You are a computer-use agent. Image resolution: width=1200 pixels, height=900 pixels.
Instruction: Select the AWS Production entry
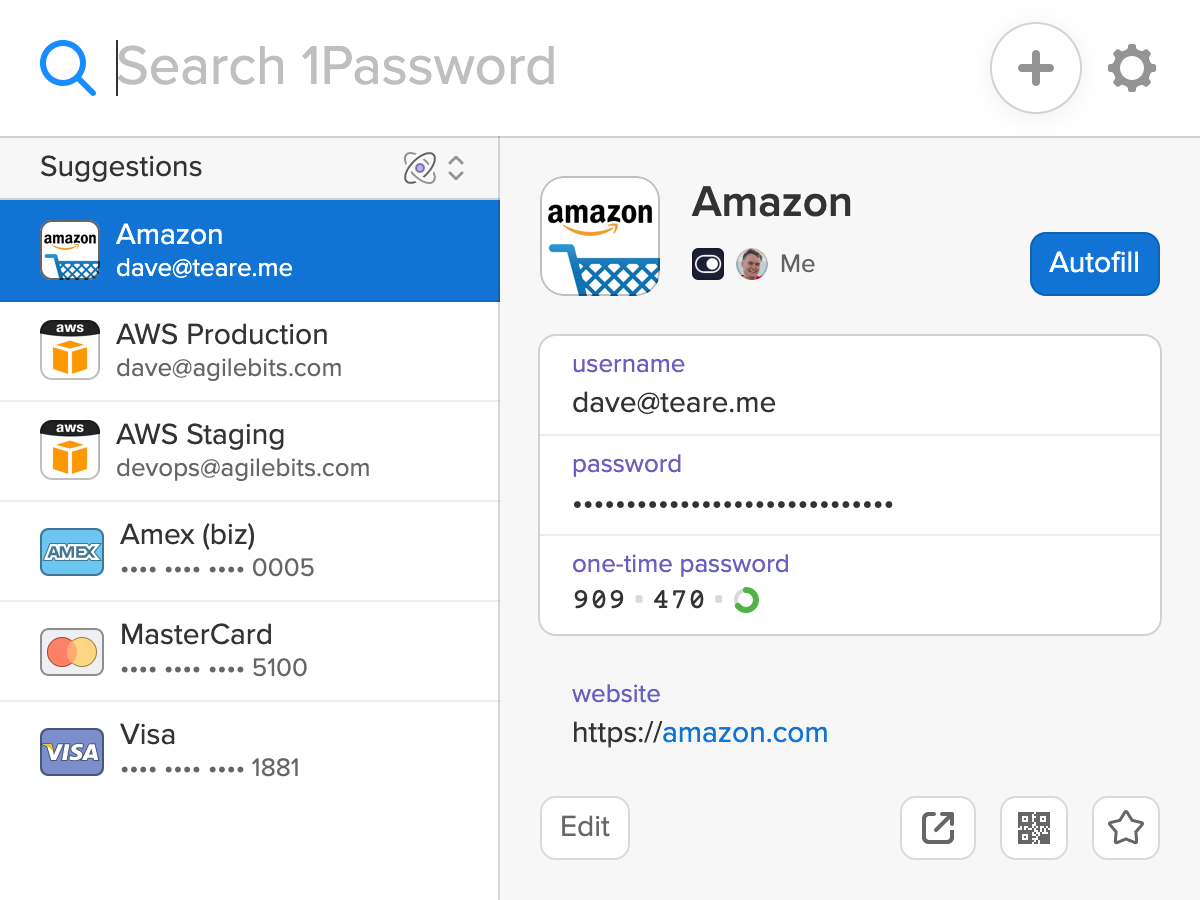[x=250, y=350]
